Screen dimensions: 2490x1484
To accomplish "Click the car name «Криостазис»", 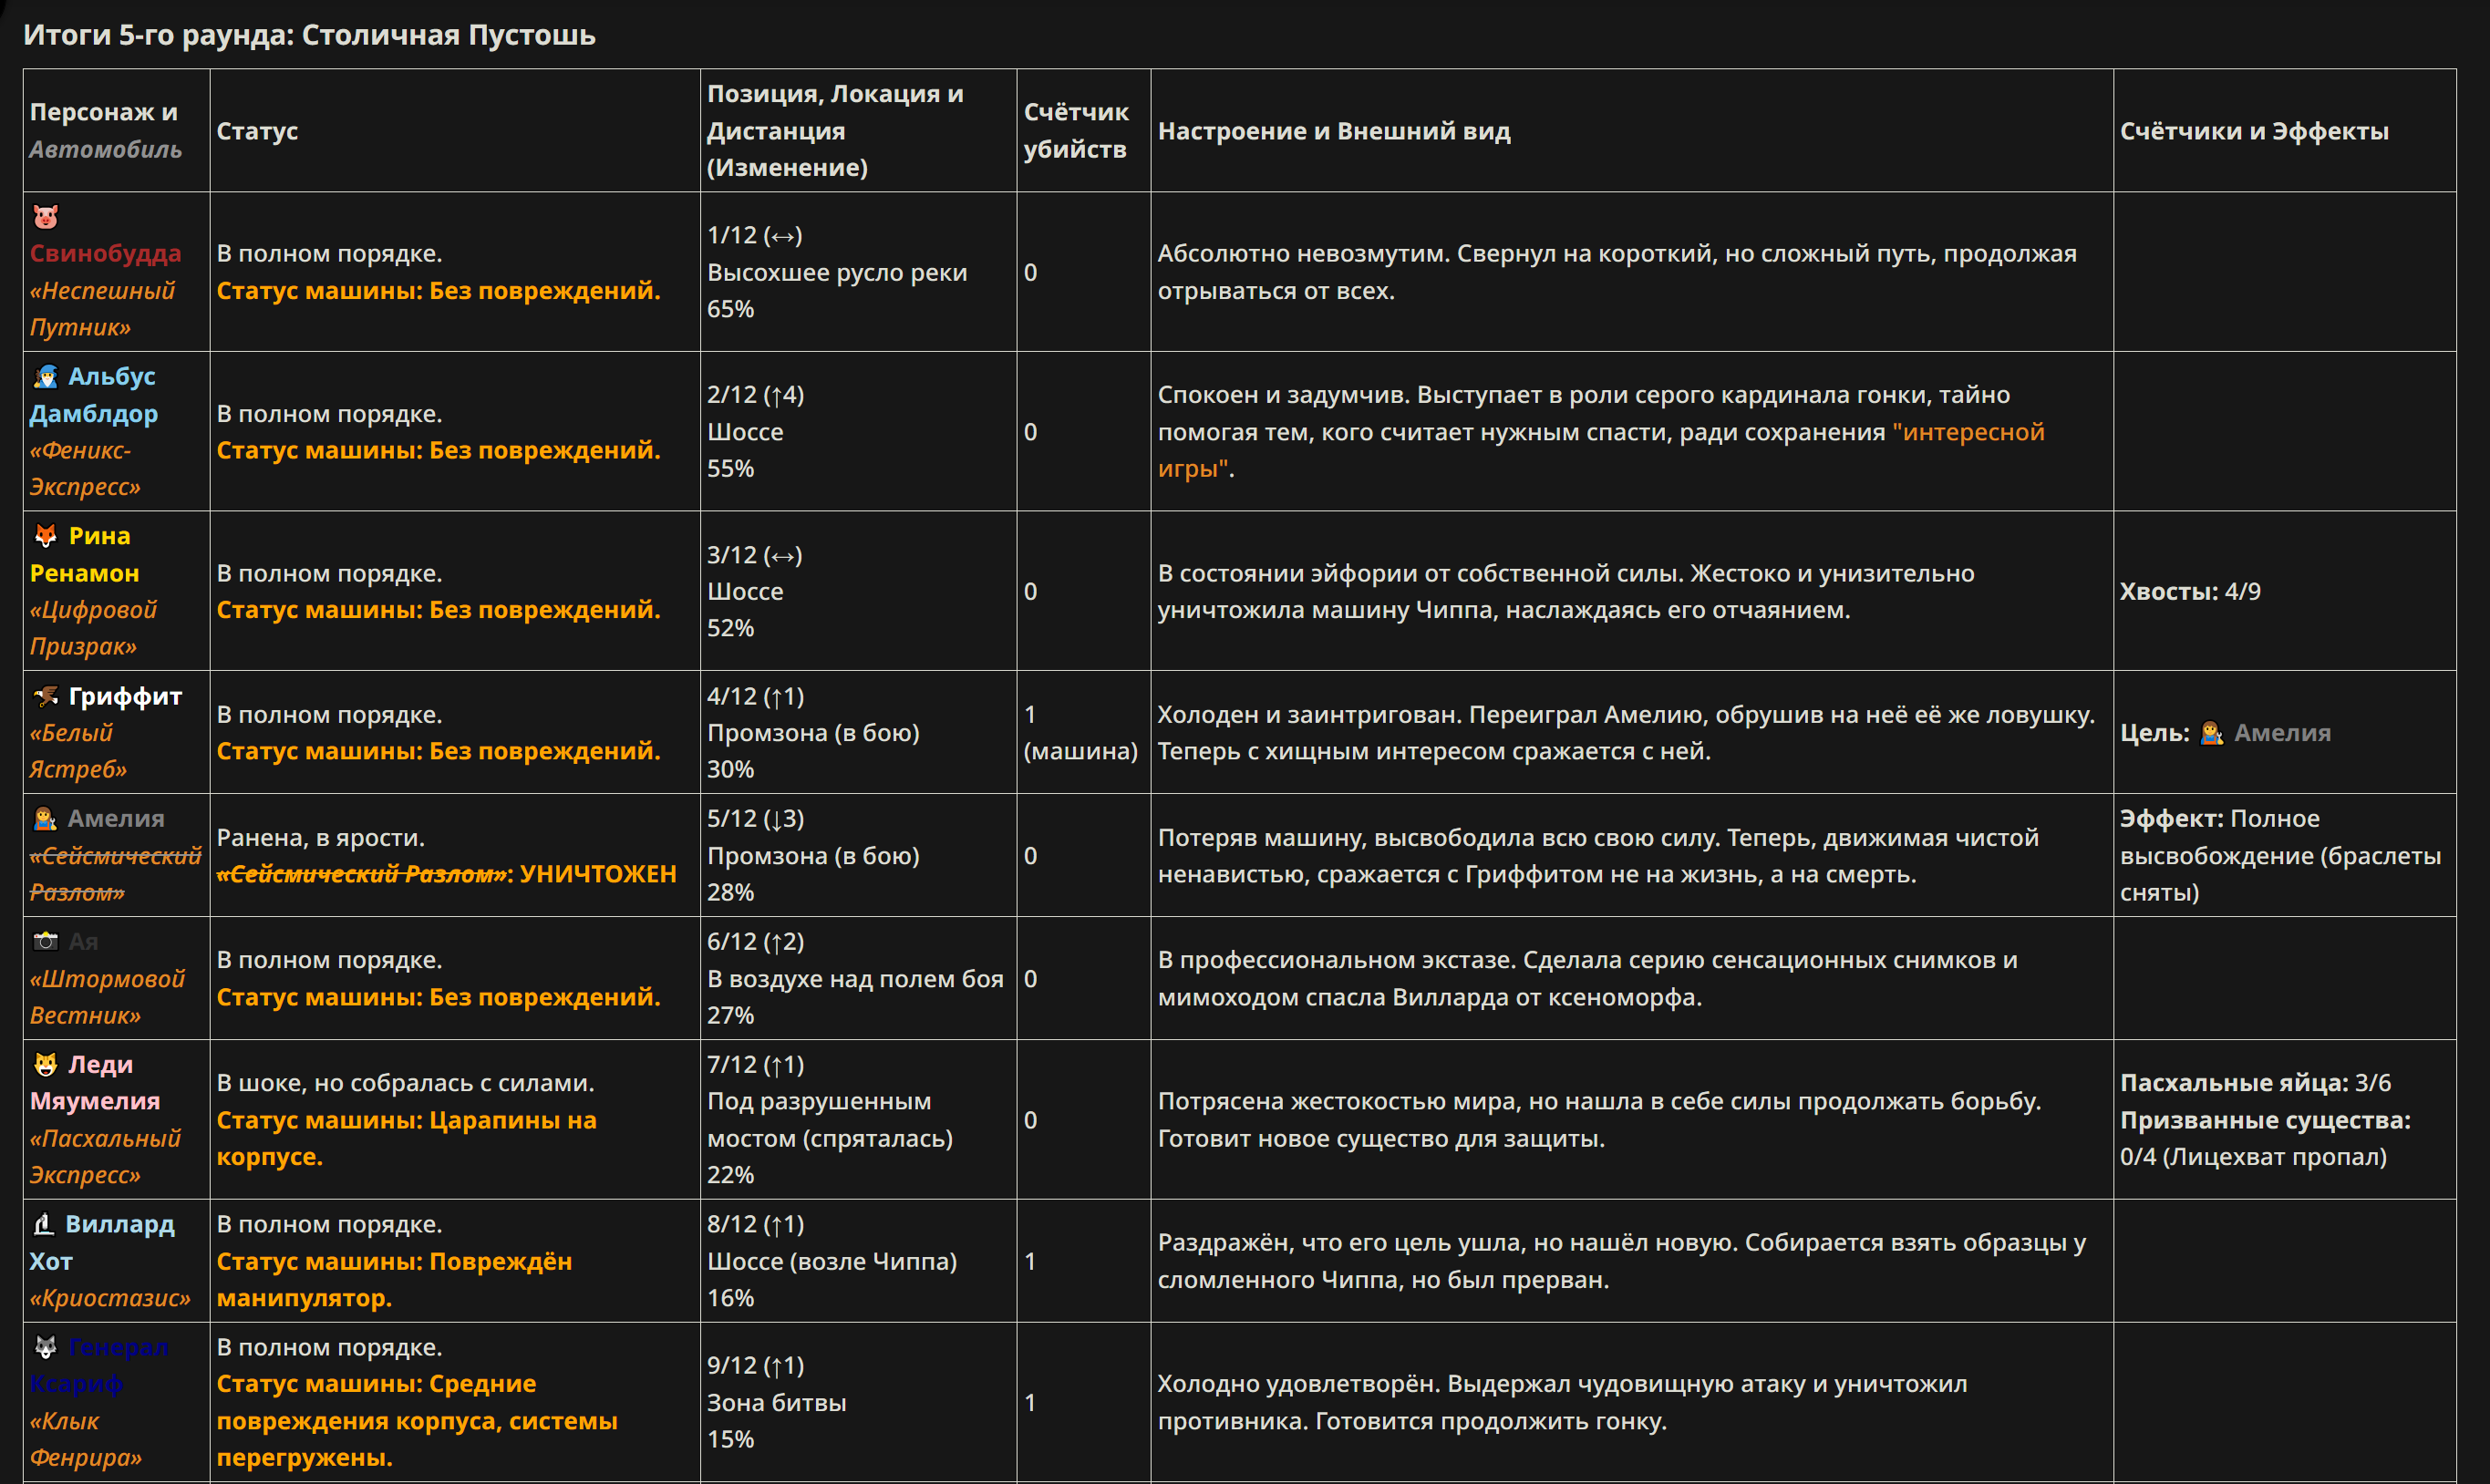I will 110,1298.
